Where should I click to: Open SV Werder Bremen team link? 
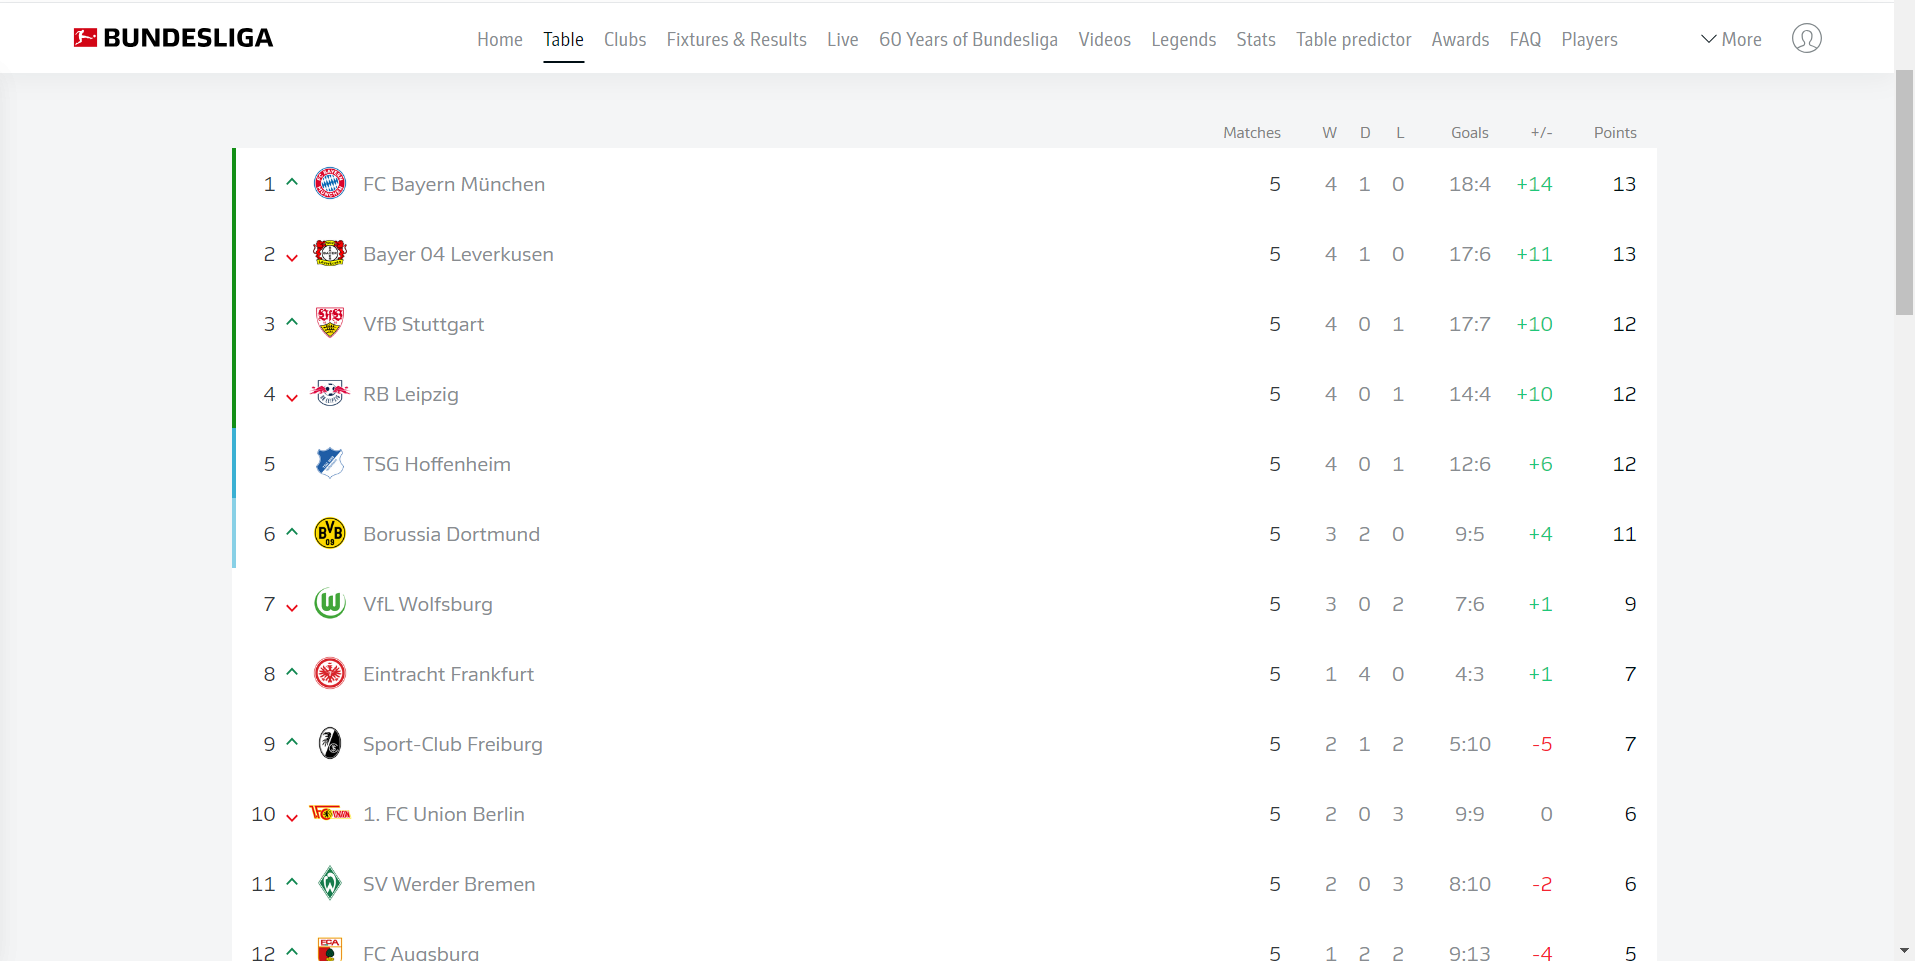[x=449, y=884]
